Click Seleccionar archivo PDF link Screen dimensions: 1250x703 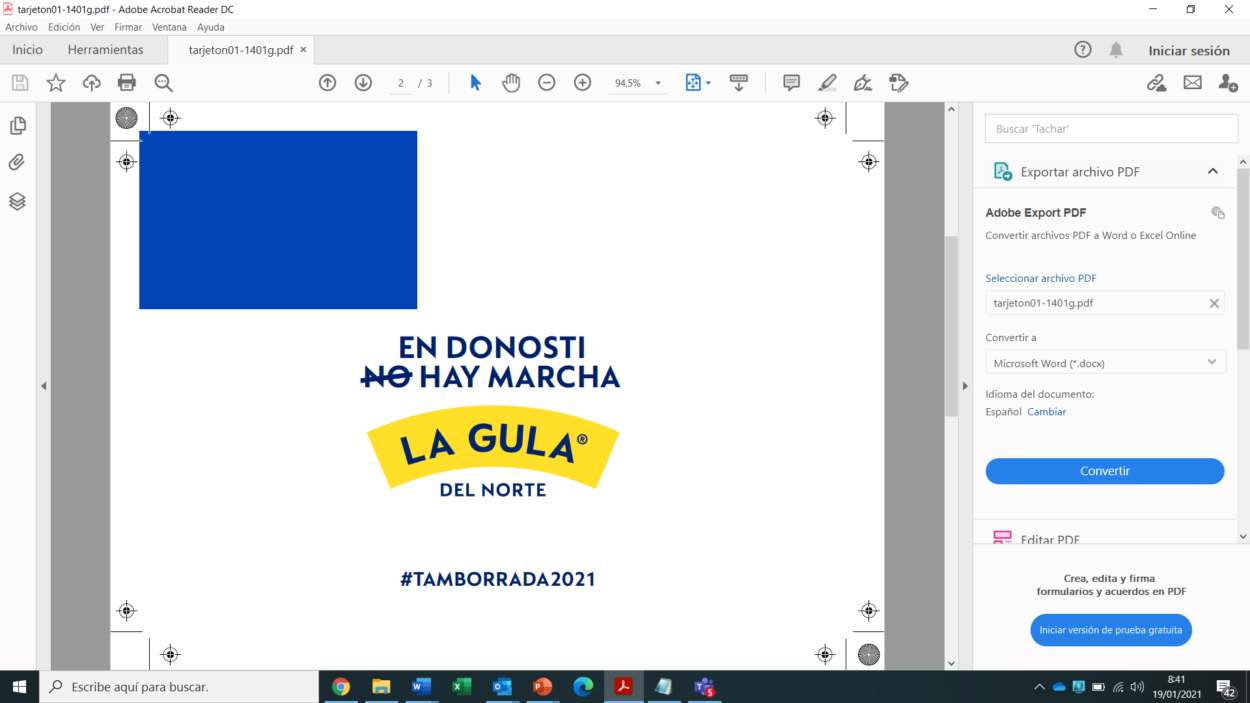coord(1041,278)
